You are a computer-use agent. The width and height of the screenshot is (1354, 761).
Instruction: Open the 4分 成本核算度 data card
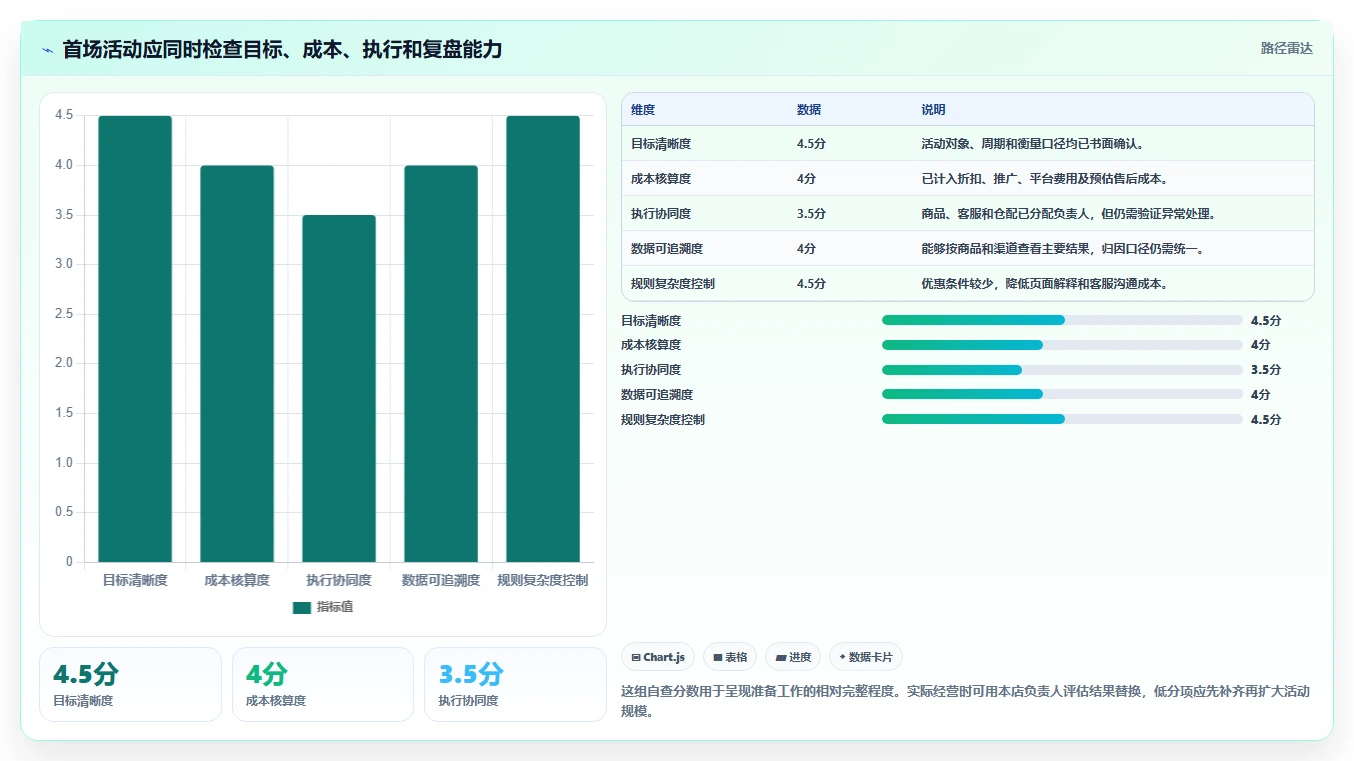(322, 684)
